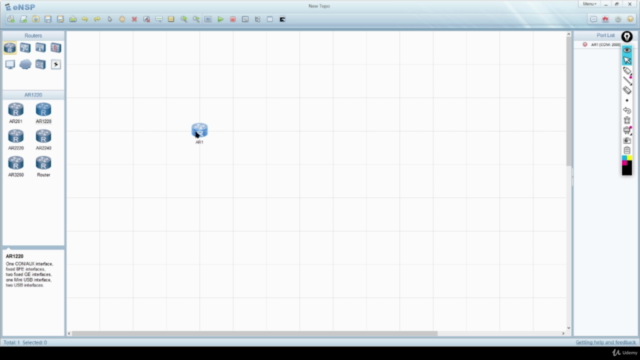Open the yellow palette tool

click(x=171, y=19)
